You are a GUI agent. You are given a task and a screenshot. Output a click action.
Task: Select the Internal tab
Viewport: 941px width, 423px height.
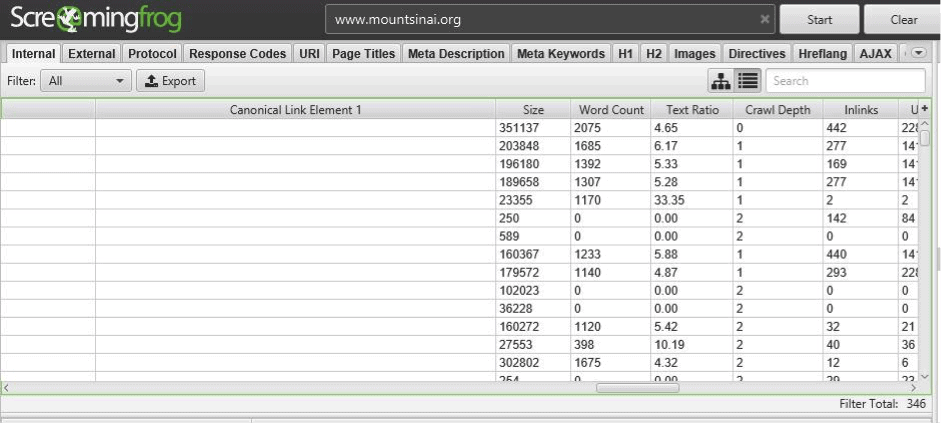34,54
